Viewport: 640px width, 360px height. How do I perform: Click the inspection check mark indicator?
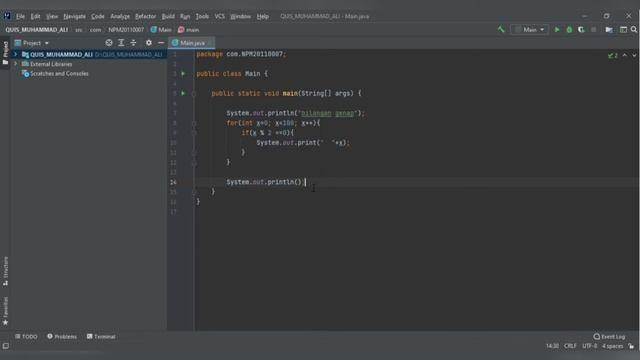click(613, 55)
